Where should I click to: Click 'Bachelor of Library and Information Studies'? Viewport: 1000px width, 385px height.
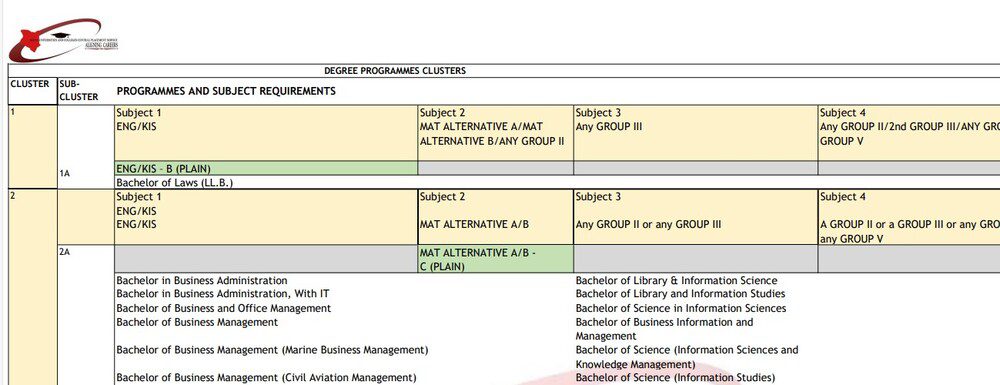[680, 294]
